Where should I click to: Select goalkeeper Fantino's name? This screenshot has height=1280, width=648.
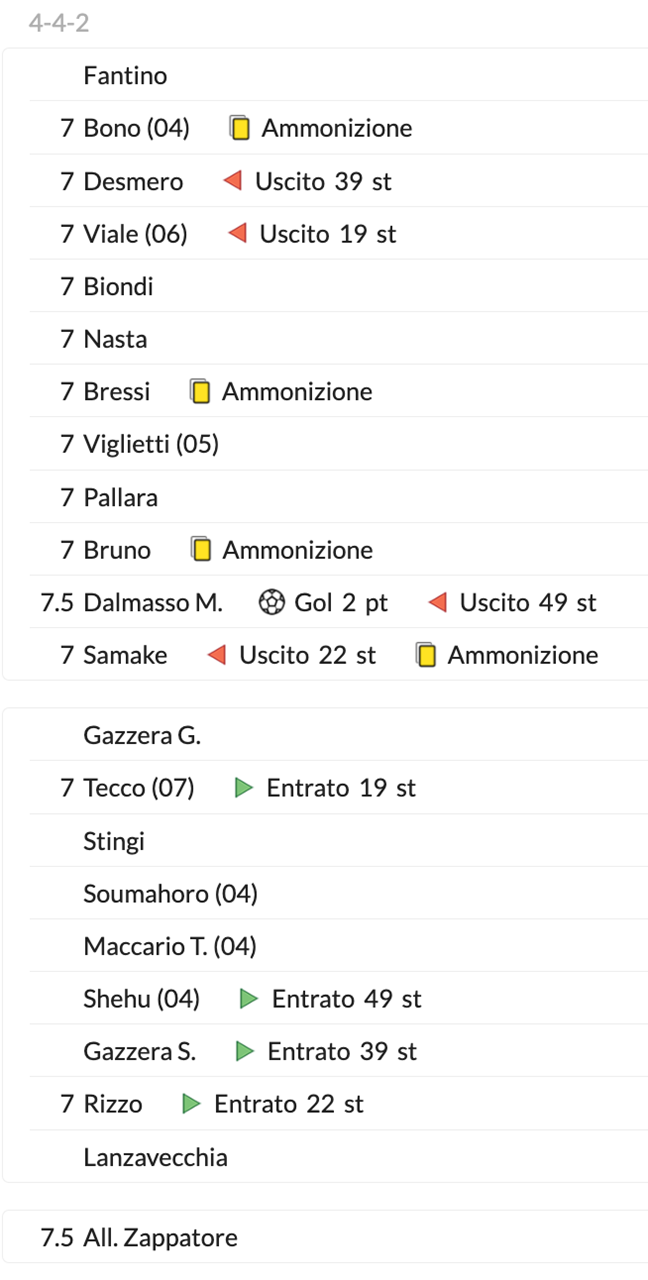point(125,76)
